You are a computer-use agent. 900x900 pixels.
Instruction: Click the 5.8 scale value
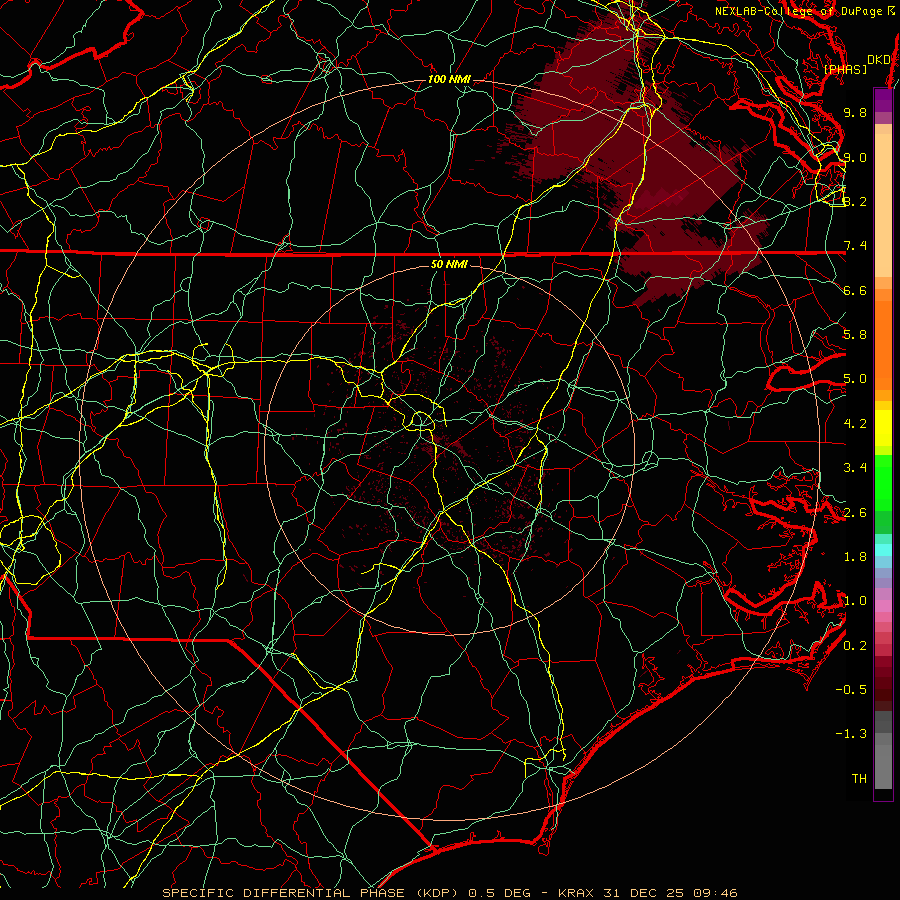tap(855, 335)
